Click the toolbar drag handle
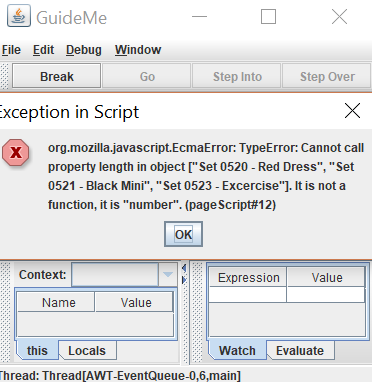This screenshot has width=372, height=382. pyautogui.click(x=4, y=76)
